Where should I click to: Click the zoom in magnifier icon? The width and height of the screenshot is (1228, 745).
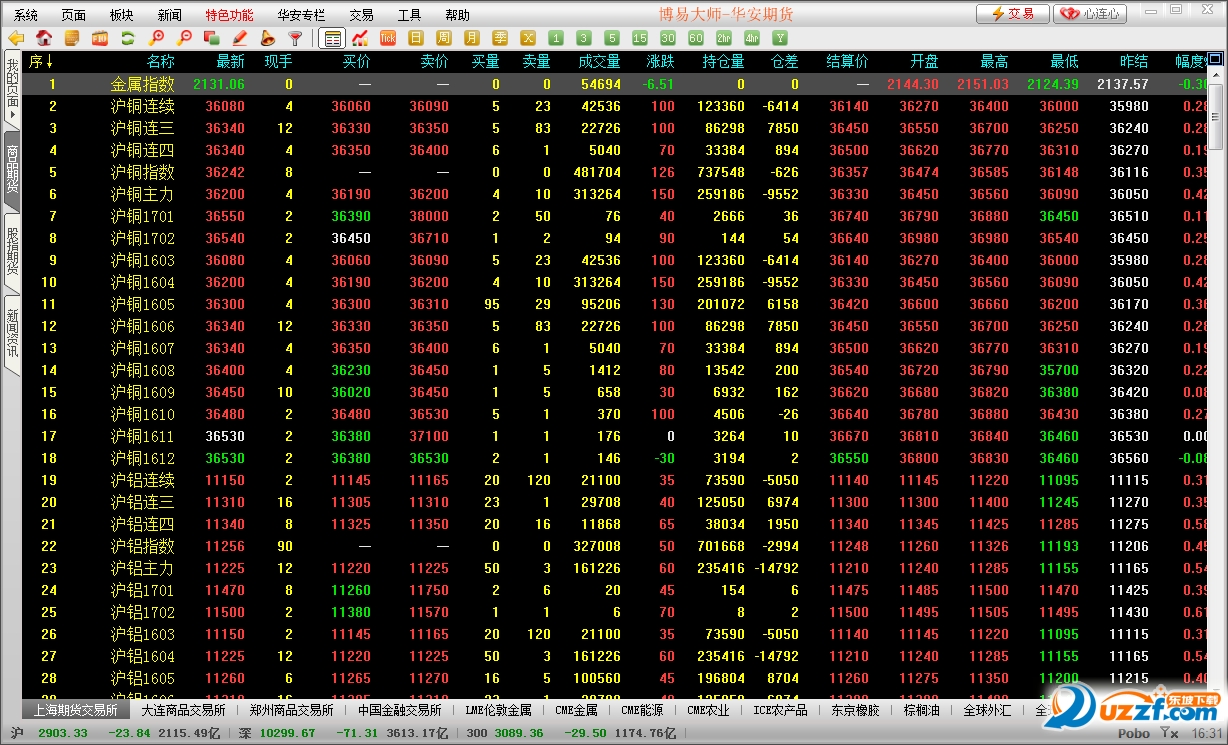(x=156, y=39)
